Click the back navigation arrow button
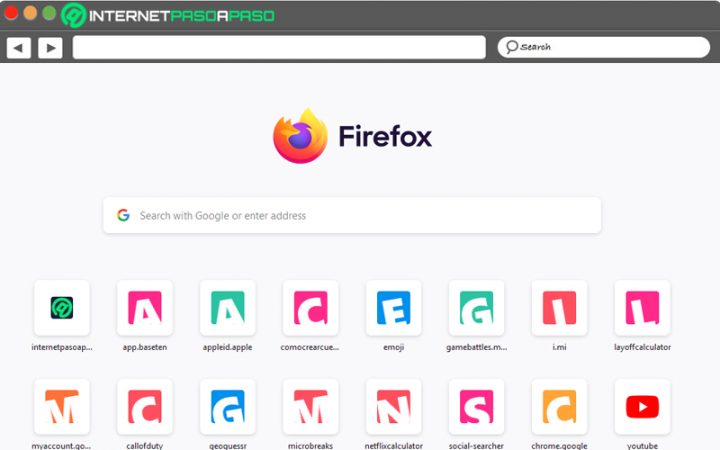This screenshot has width=720, height=450. click(x=18, y=47)
